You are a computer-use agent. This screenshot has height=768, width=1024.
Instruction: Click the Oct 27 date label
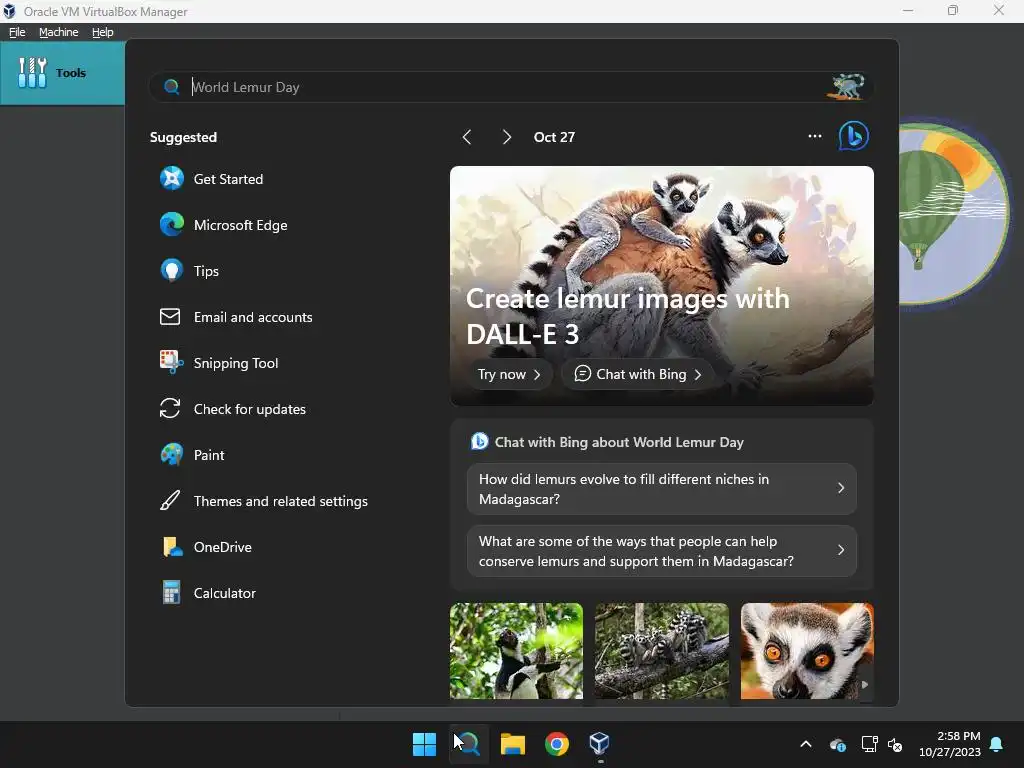coord(554,137)
